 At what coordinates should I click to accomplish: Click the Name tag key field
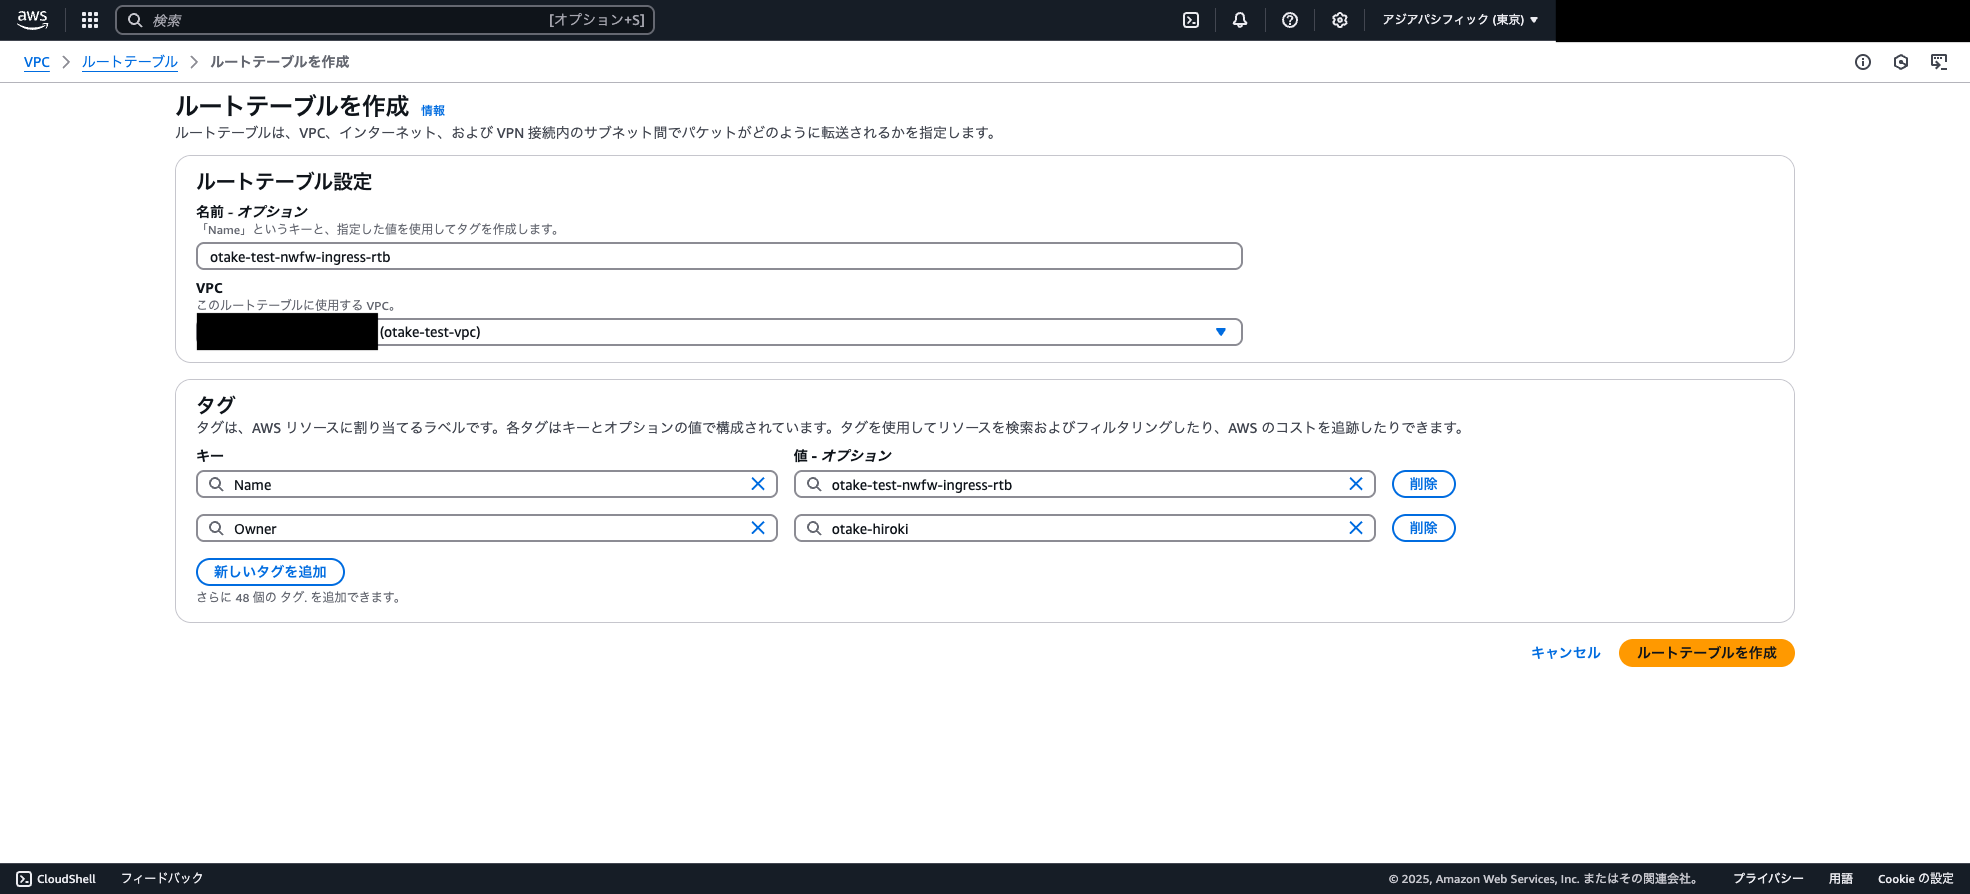pyautogui.click(x=487, y=484)
